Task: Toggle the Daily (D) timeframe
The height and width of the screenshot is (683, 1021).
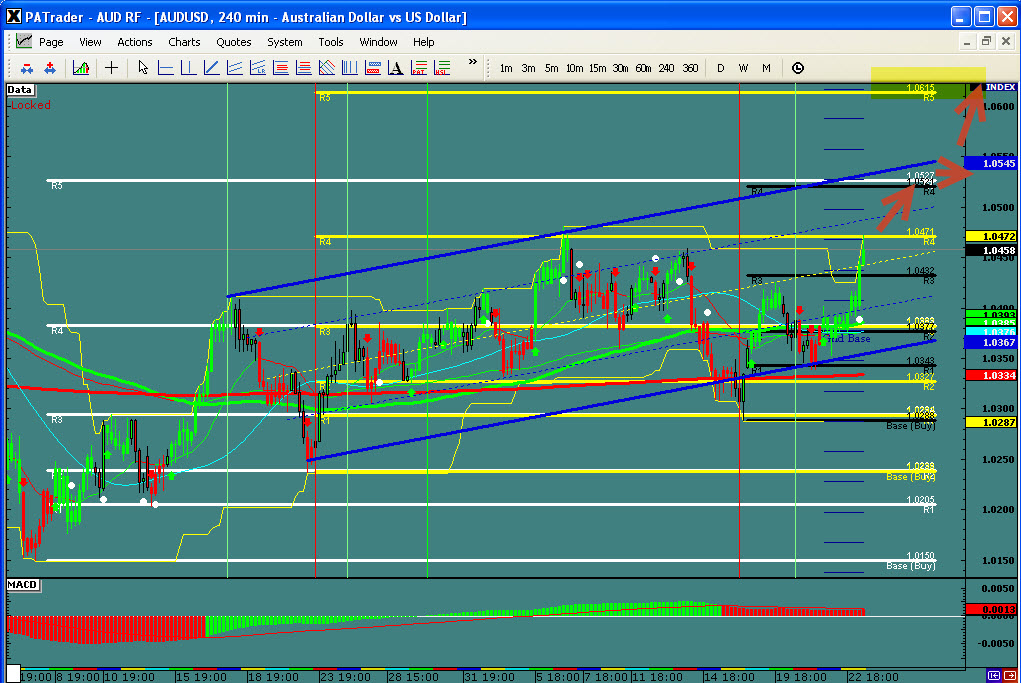Action: [x=720, y=68]
